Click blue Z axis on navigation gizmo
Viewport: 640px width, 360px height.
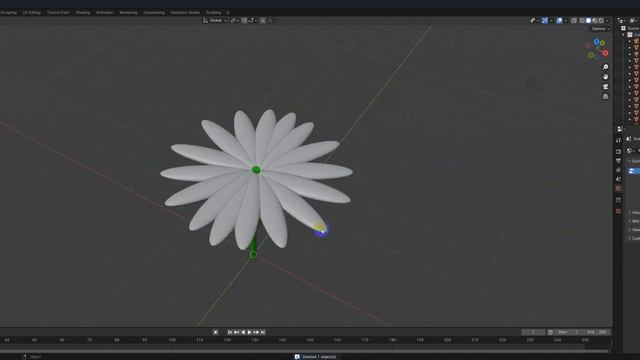pyautogui.click(x=597, y=42)
